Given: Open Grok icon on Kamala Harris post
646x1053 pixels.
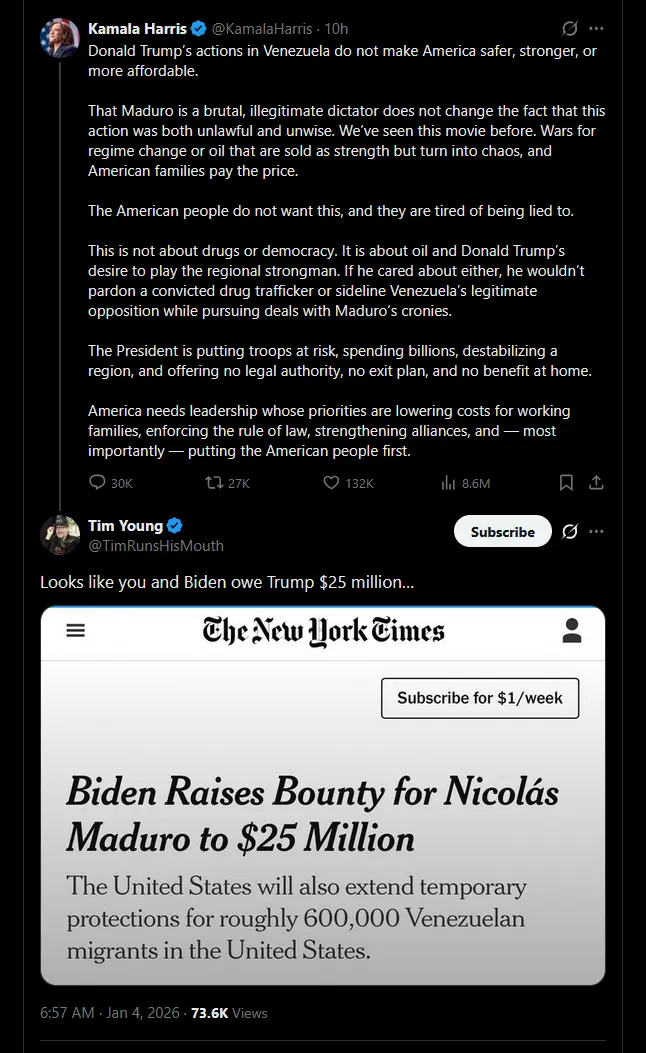Looking at the screenshot, I should [570, 28].
